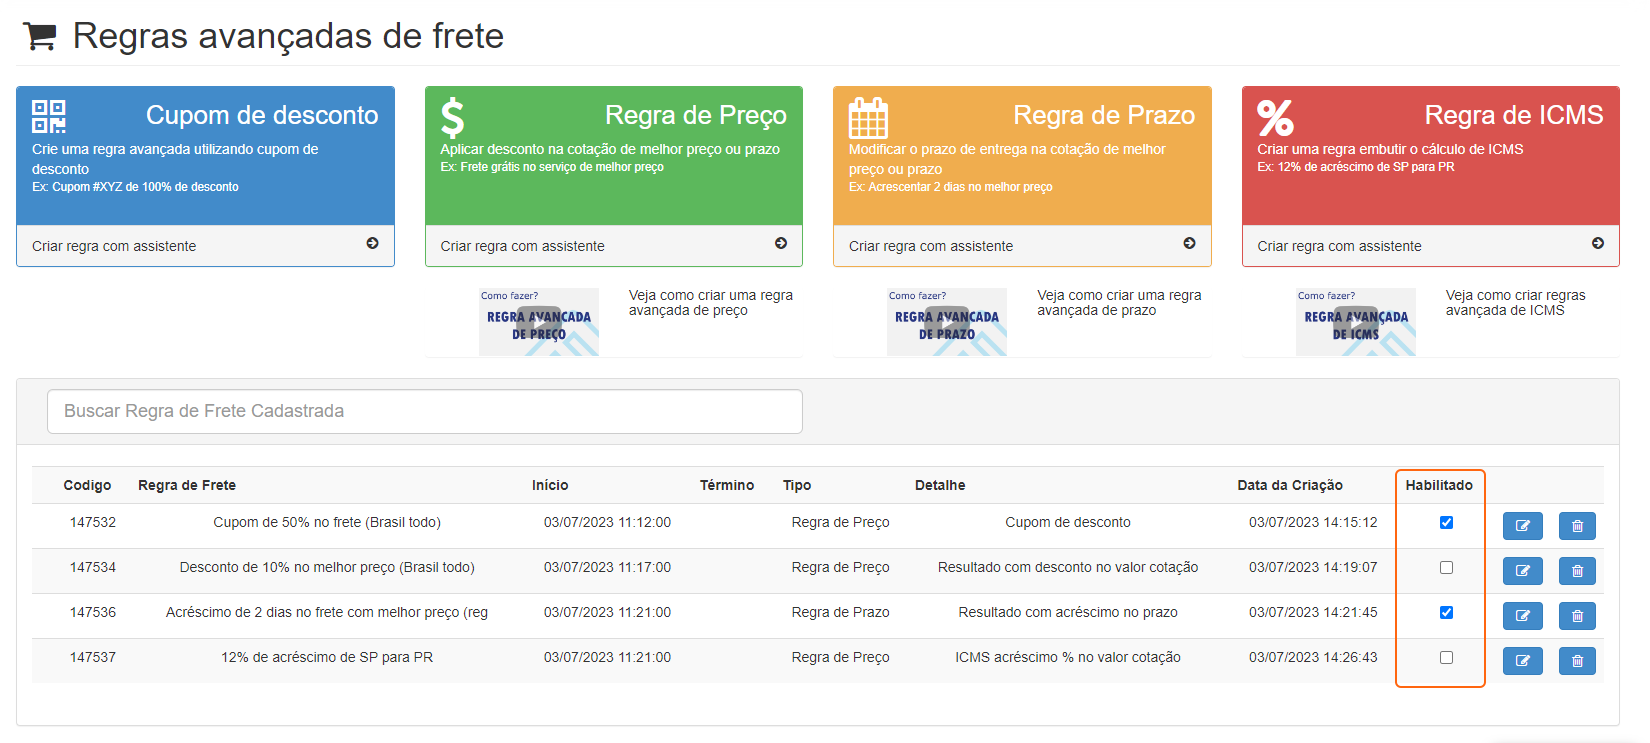Image resolution: width=1650 pixels, height=743 pixels.
Task: Click arrow icon in Regra de ICMS card
Action: coord(1597,244)
